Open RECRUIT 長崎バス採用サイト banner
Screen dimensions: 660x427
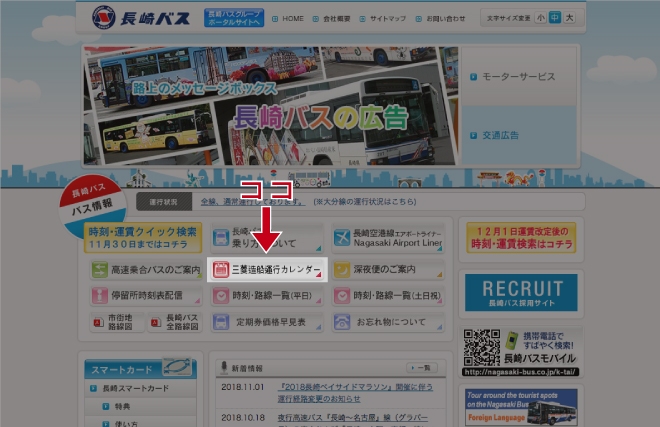click(x=521, y=293)
